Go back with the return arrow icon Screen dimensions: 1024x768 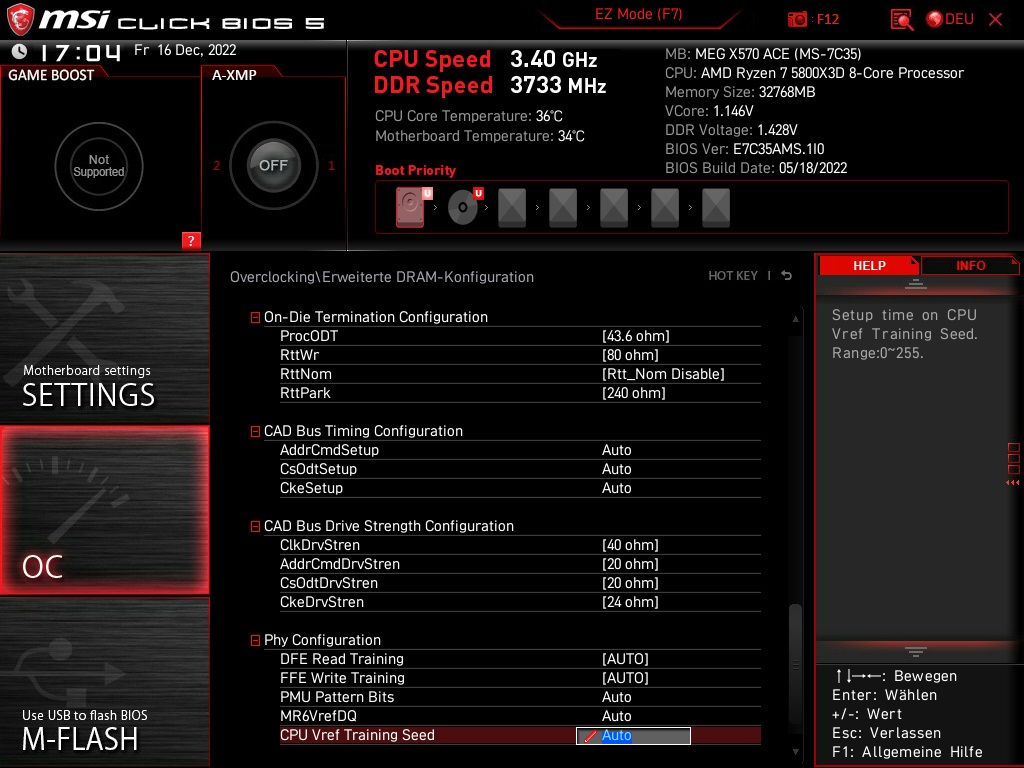tap(786, 276)
